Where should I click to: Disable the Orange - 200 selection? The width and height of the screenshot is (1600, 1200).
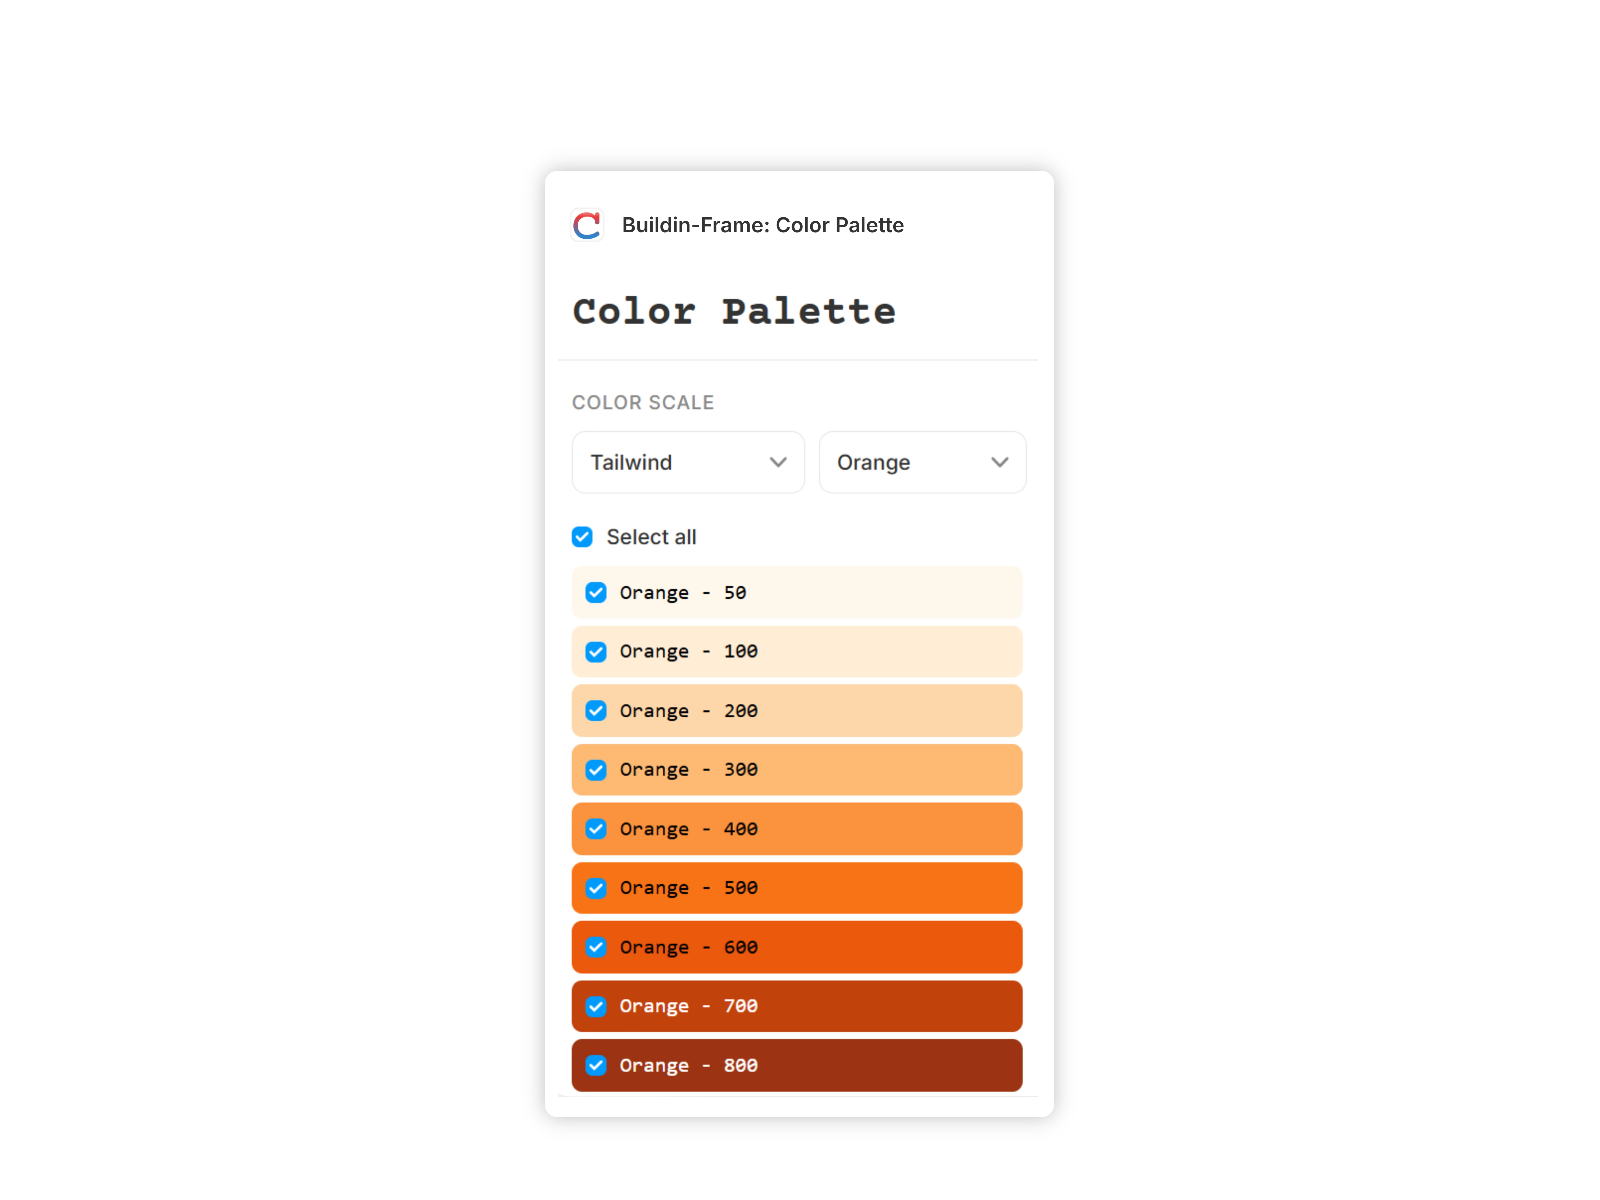(x=595, y=710)
